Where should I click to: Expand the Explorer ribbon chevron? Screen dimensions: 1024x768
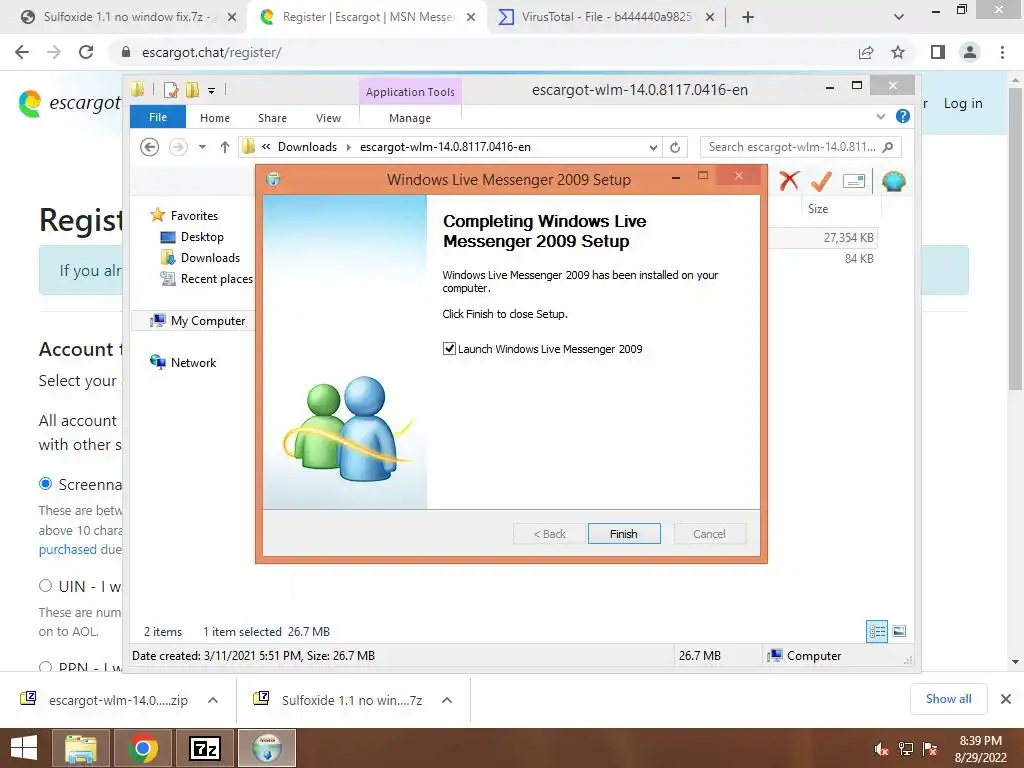pyautogui.click(x=880, y=116)
